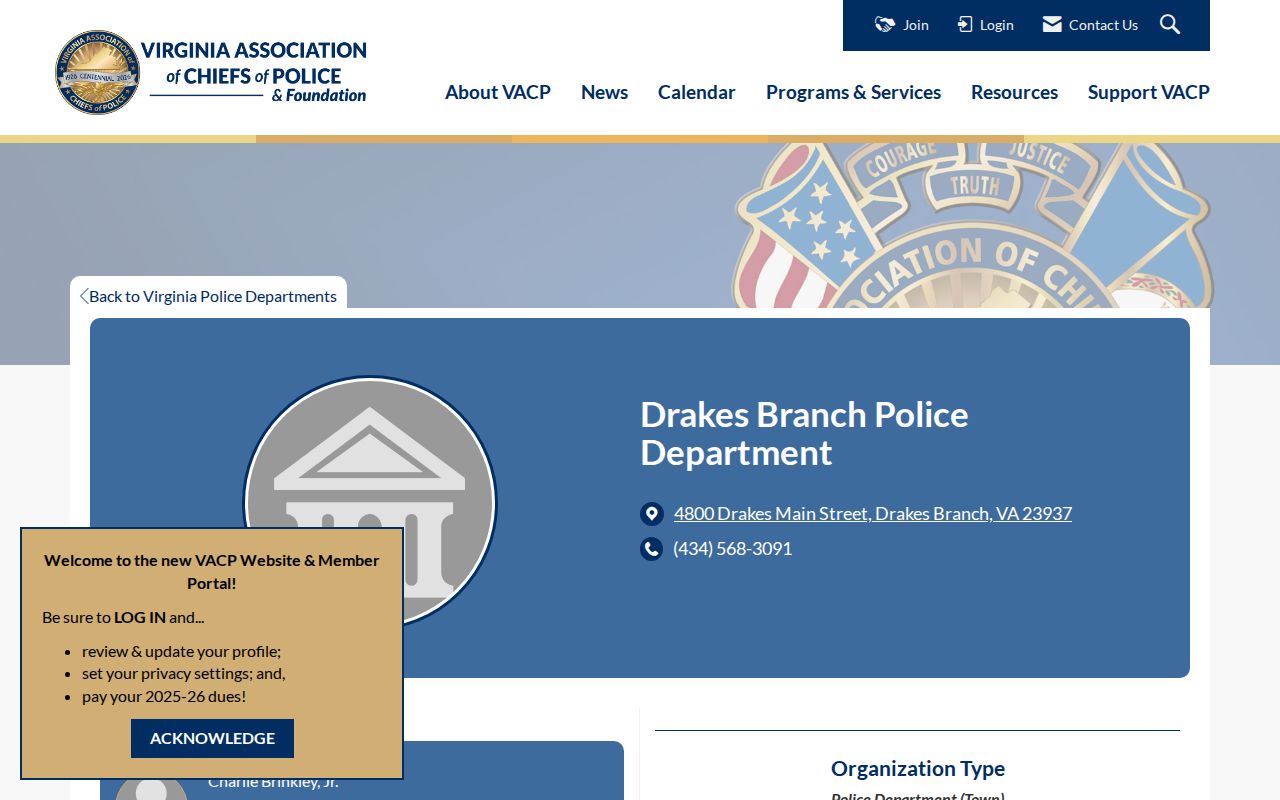Click the Welcome to new VACP Website text

[212, 572]
